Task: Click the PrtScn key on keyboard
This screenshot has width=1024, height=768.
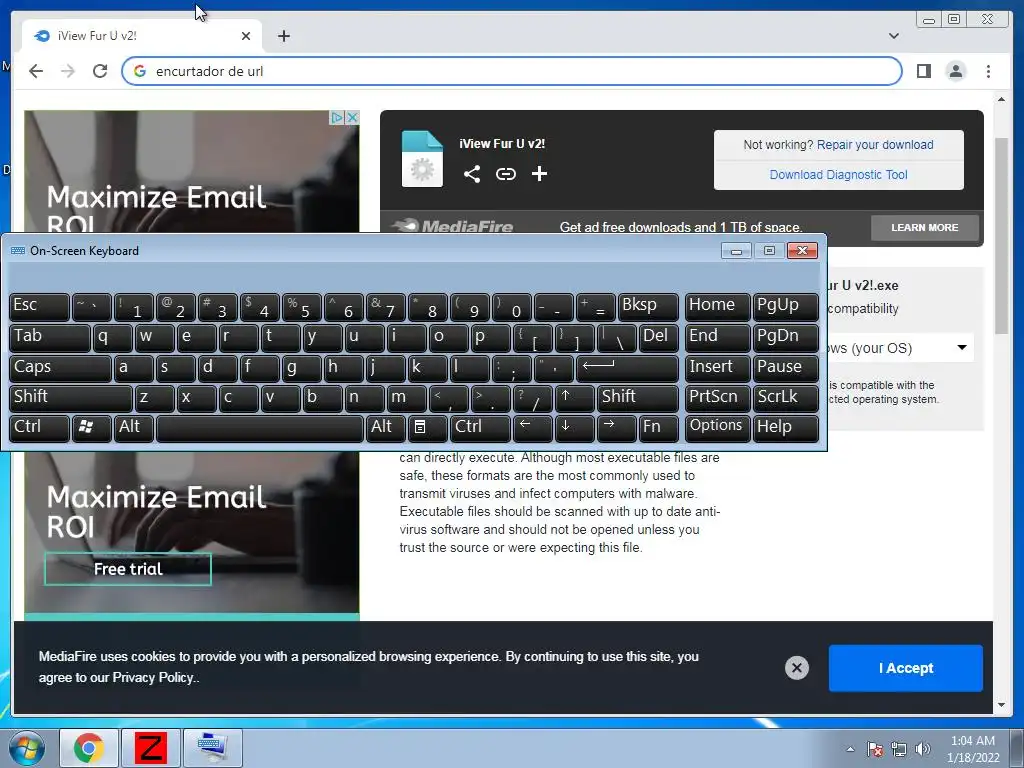Action: (x=717, y=398)
